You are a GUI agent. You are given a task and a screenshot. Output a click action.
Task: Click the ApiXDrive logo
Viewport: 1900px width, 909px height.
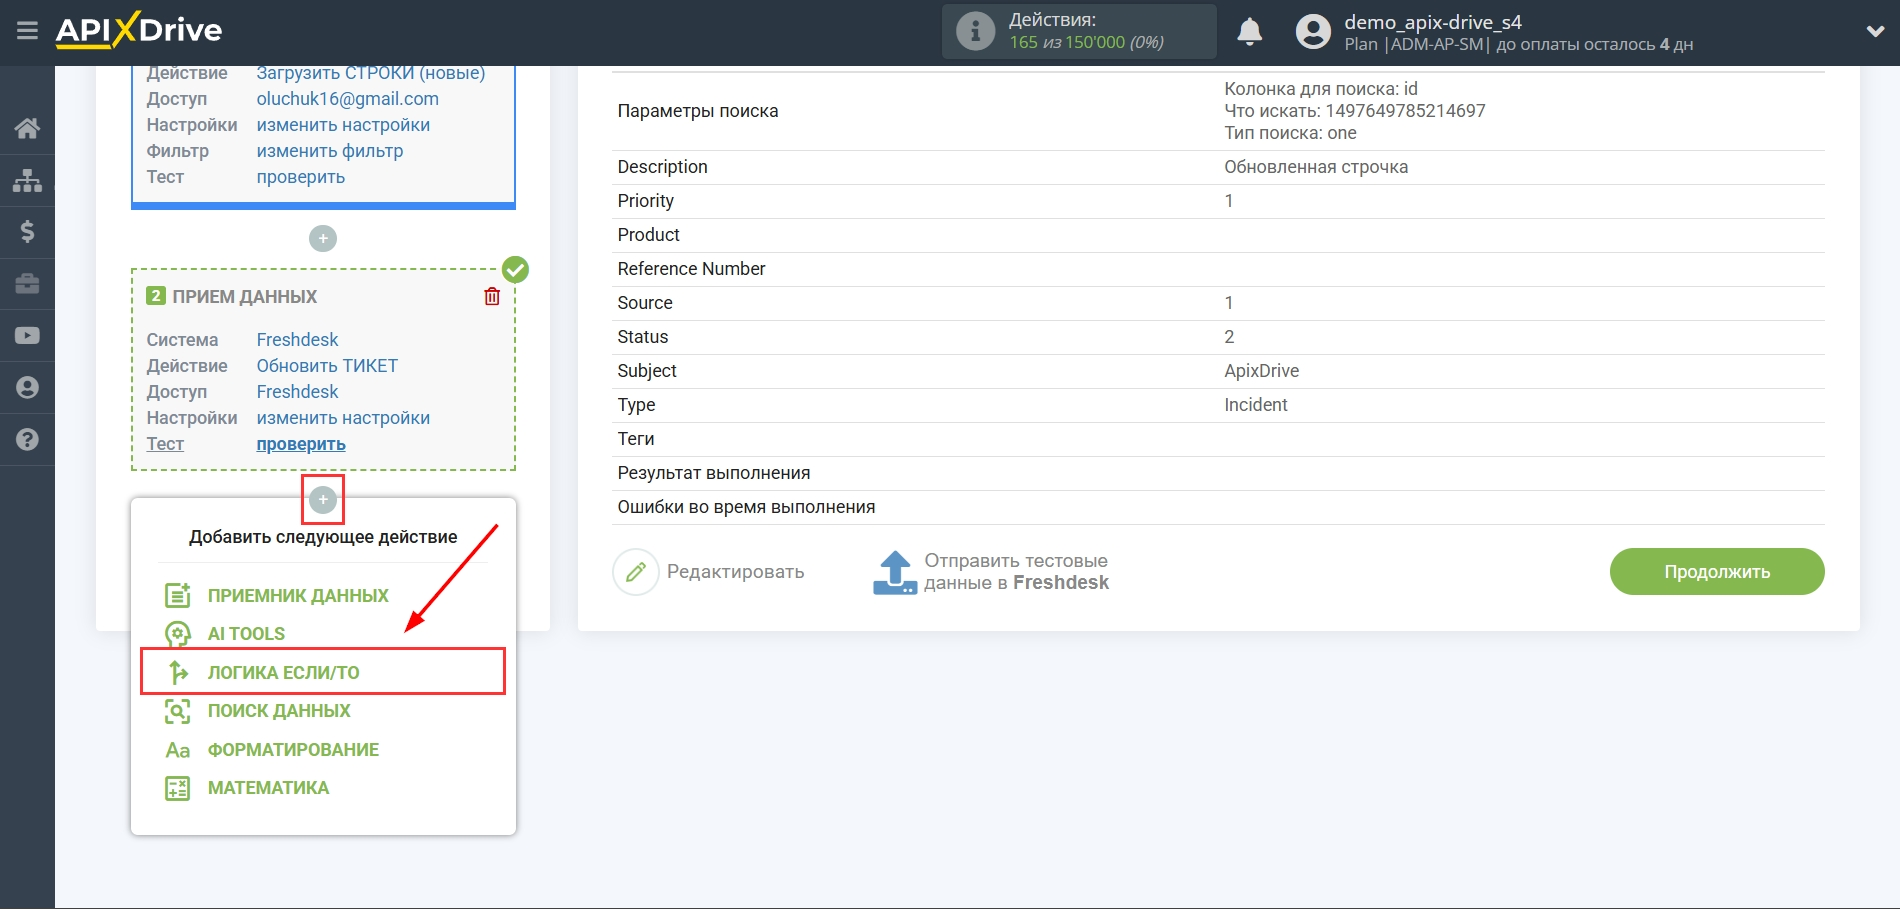tap(139, 30)
